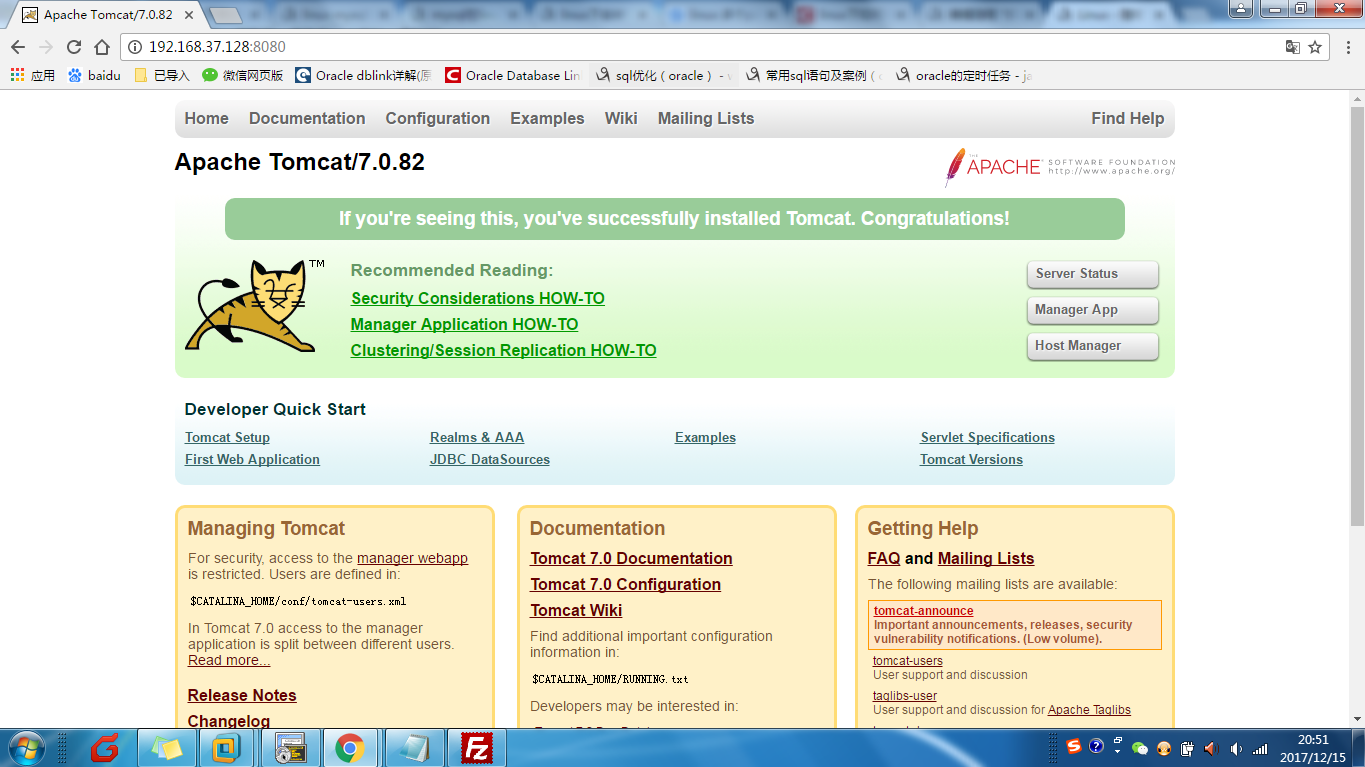
Task: Open Clustering/Session Replication HOW-TO link
Action: pyautogui.click(x=503, y=350)
